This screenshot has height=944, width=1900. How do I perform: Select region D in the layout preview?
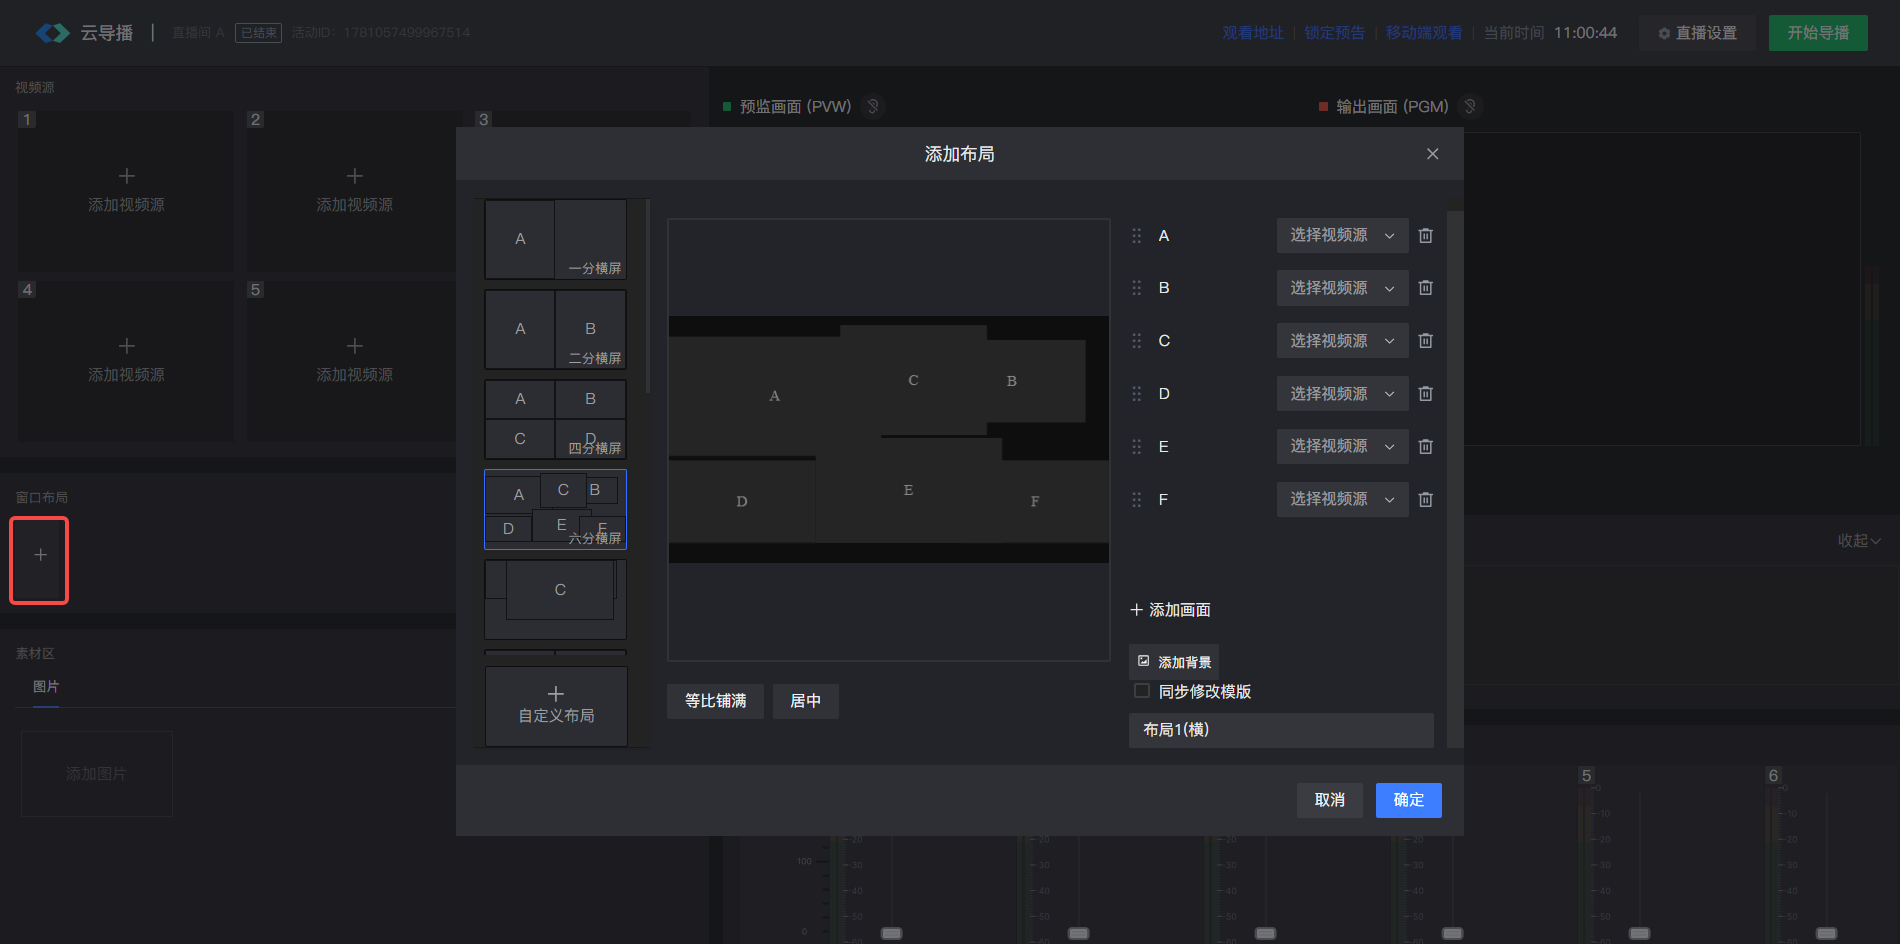point(742,501)
